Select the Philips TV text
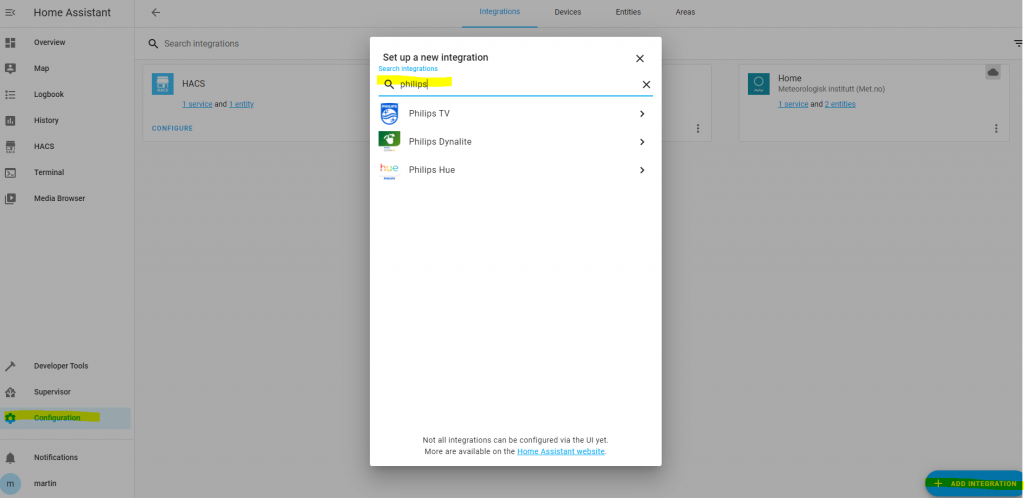1024x498 pixels. pos(429,114)
